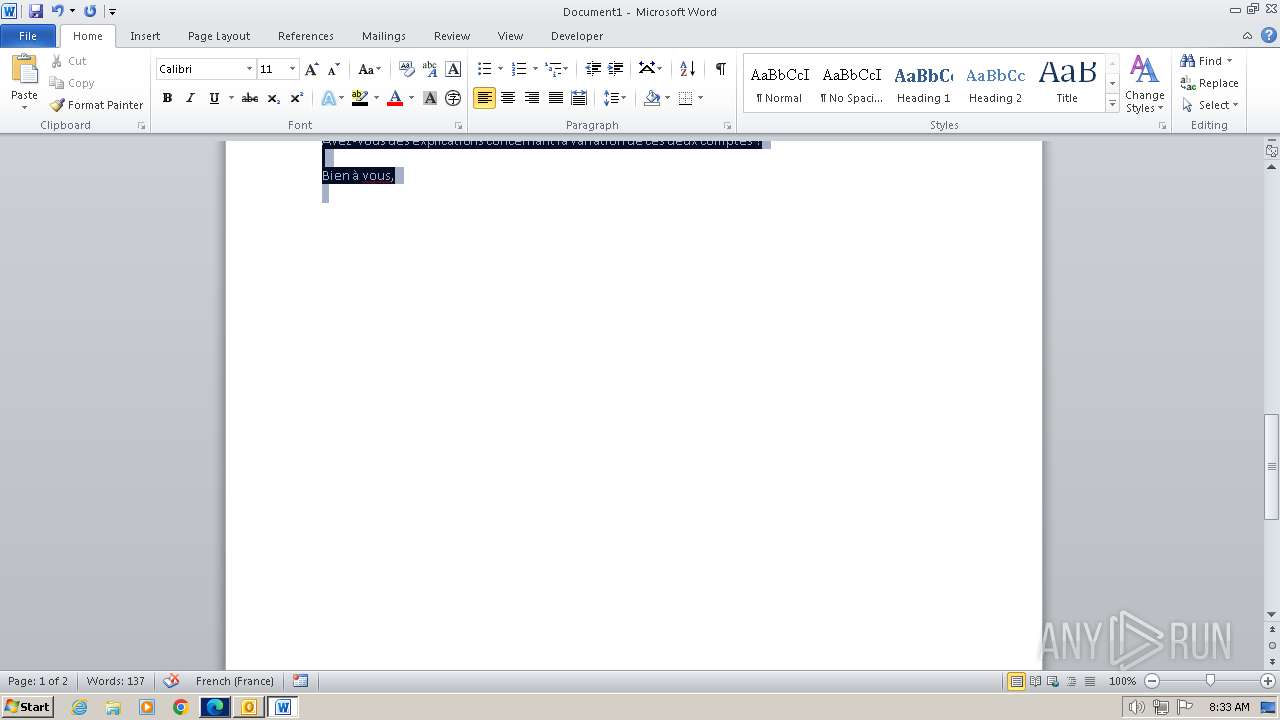Screen dimensions: 1280x720
Task: Click the Word Help icon
Action: (1269, 36)
